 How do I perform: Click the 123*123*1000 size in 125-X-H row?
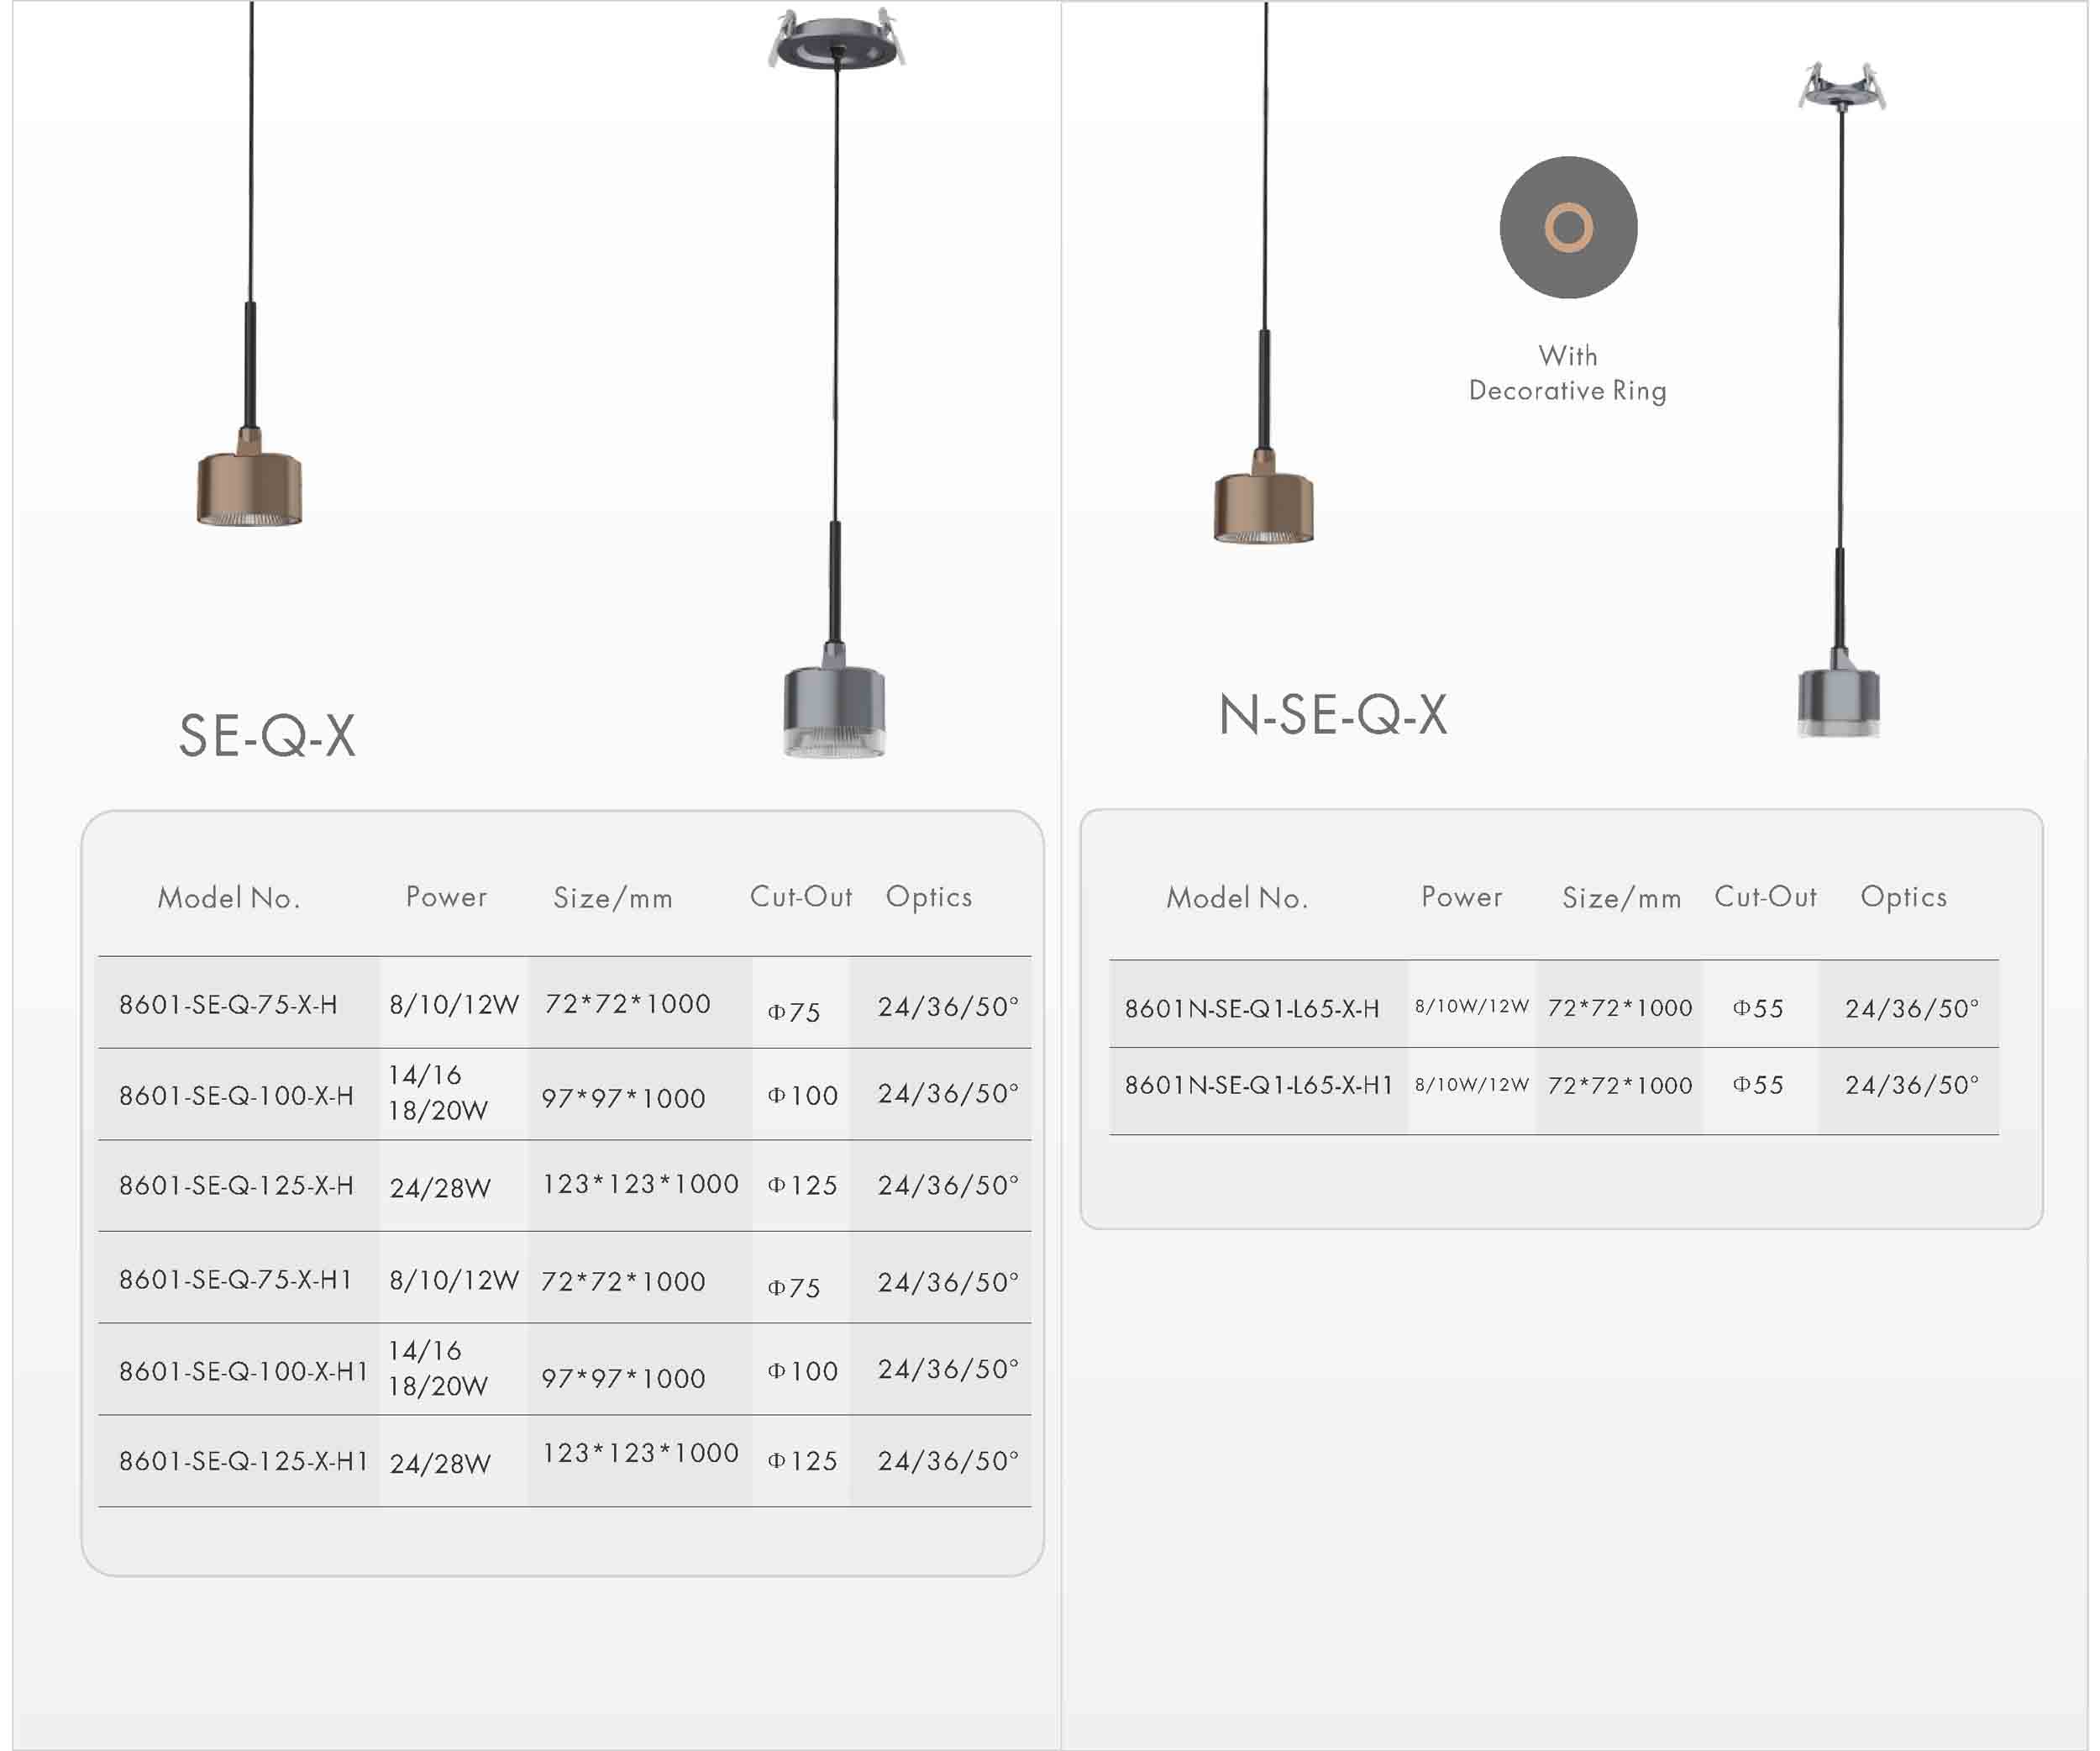[x=640, y=1184]
